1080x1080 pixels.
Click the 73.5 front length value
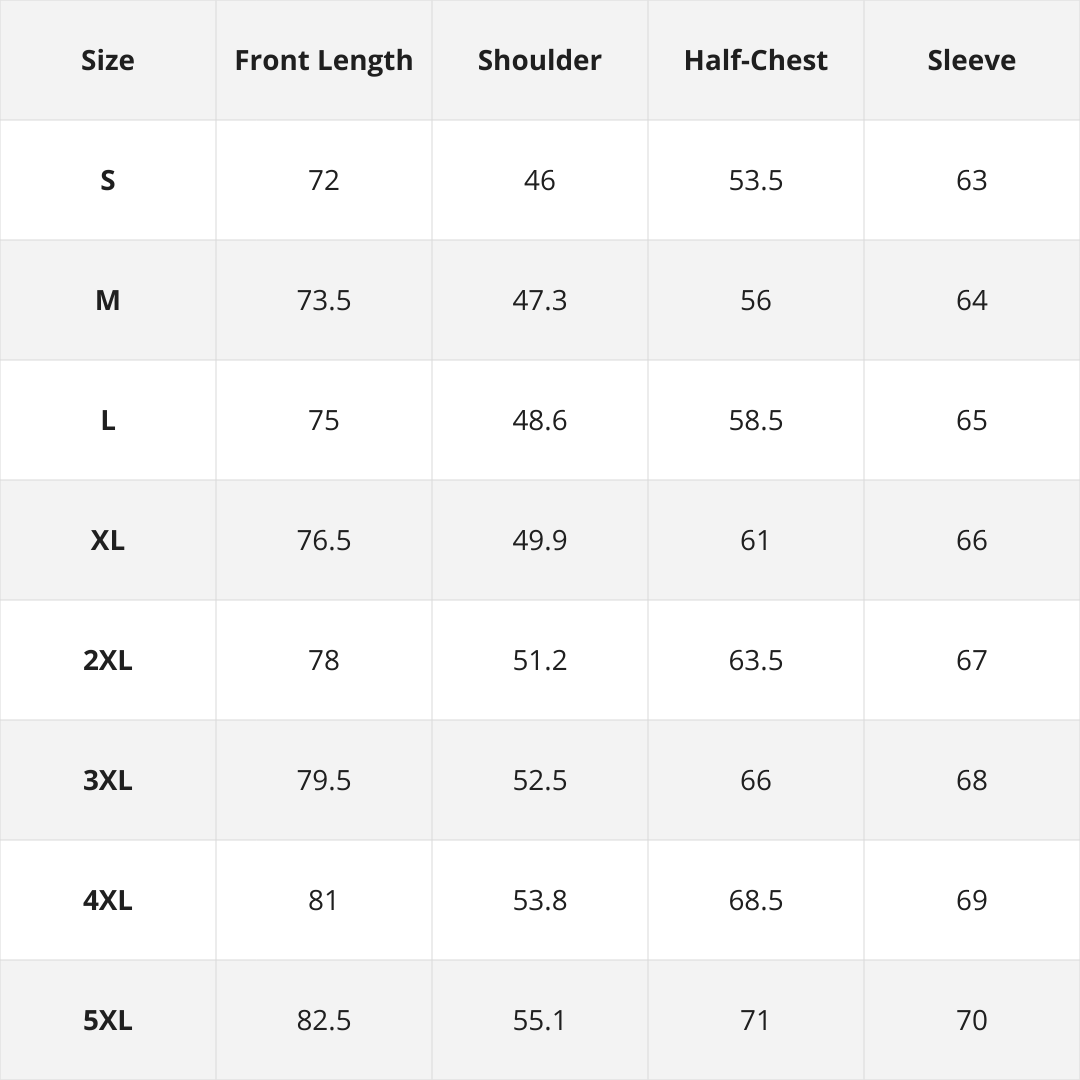point(324,300)
